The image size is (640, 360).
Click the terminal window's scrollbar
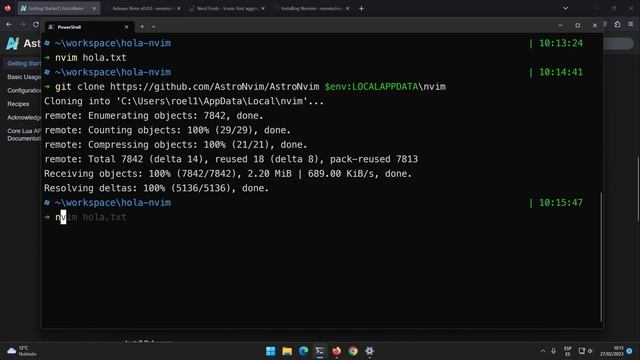601,257
